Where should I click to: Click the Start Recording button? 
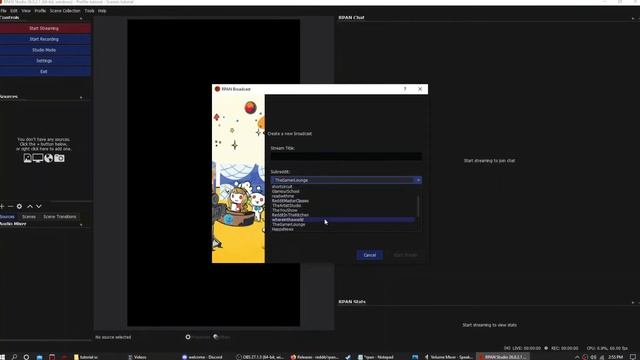click(x=44, y=39)
